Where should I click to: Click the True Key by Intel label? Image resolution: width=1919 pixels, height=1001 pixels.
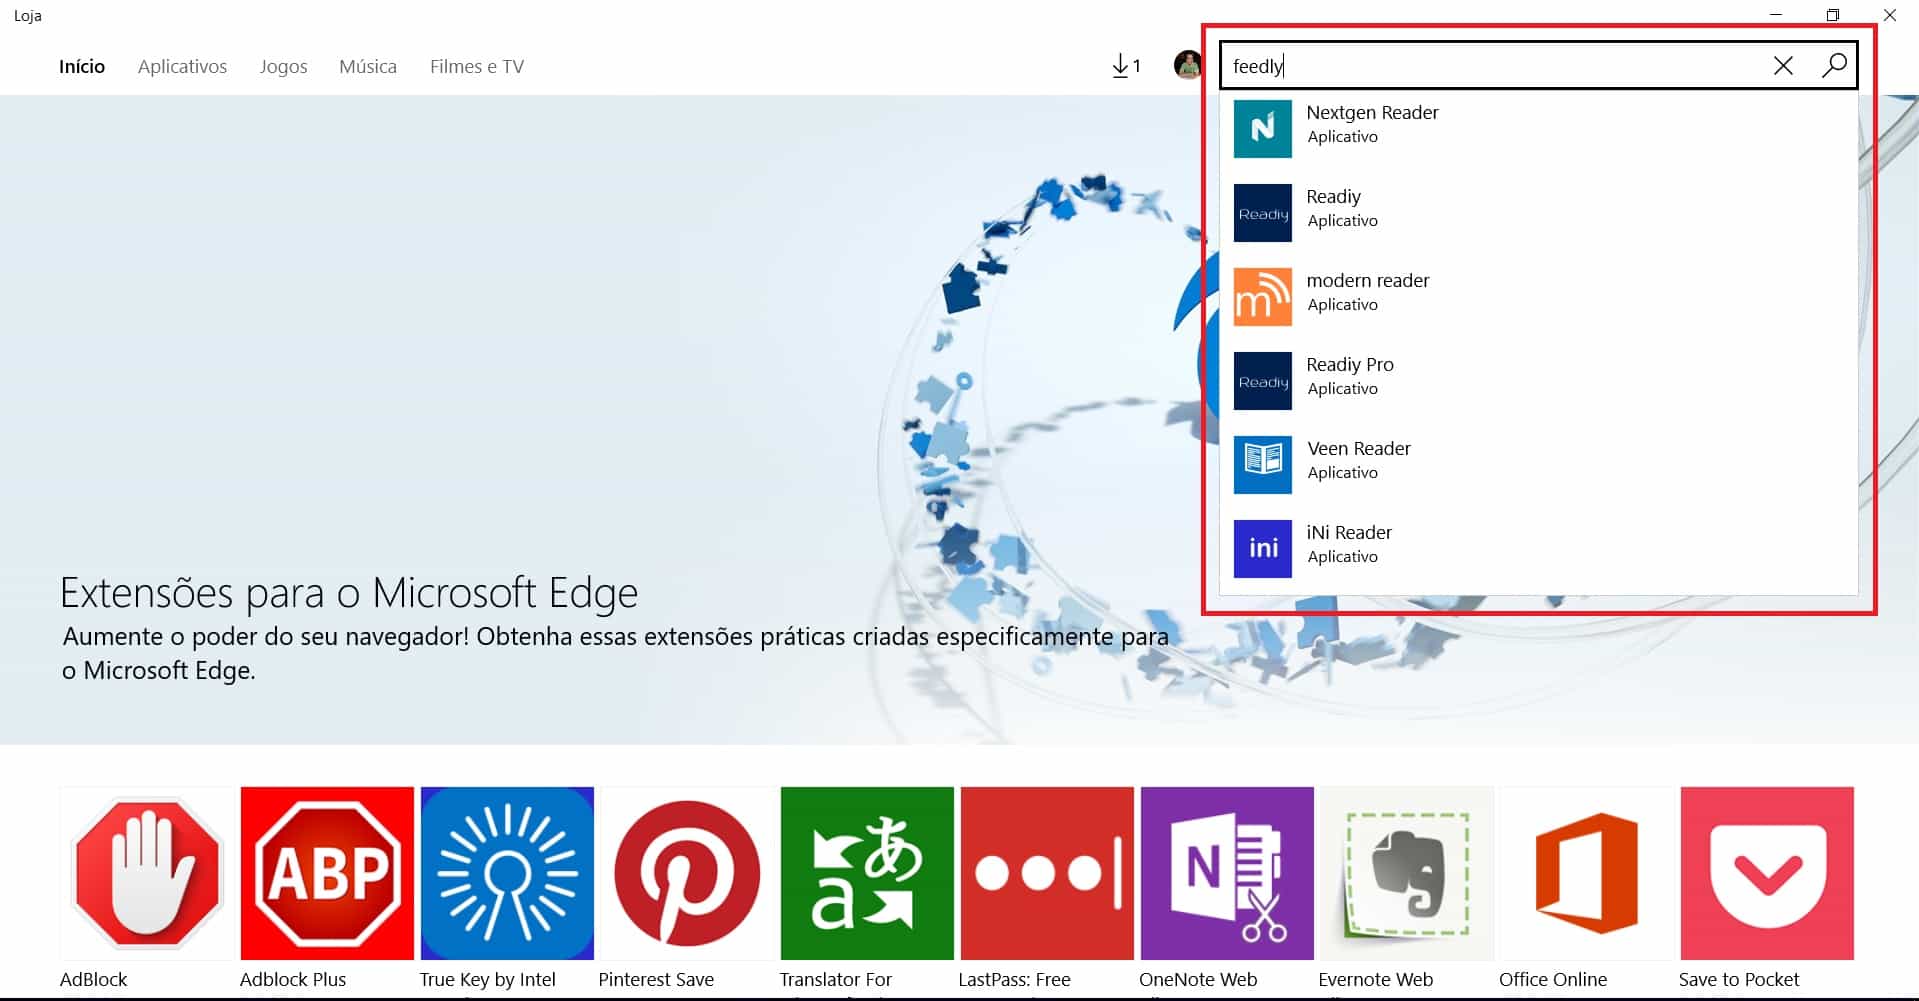[487, 979]
